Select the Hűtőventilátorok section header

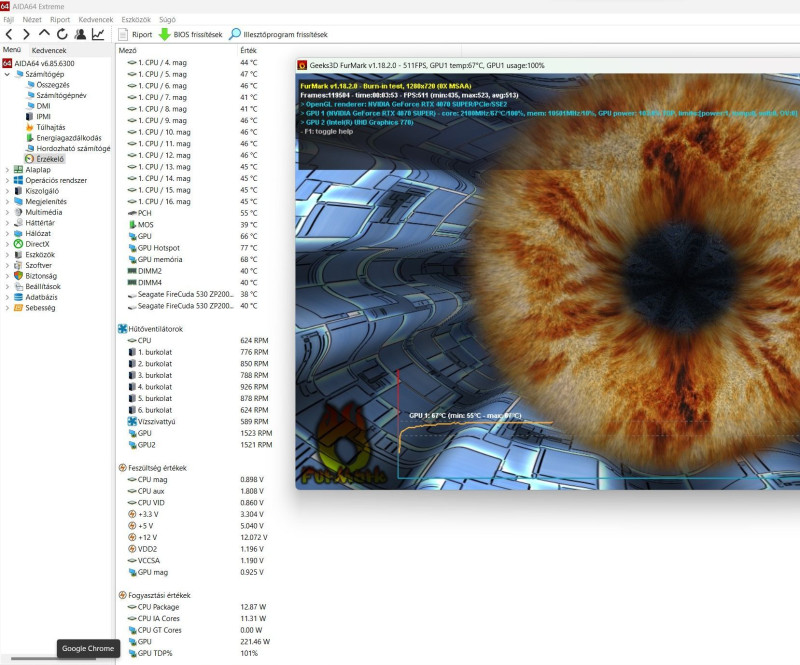[x=151, y=329]
